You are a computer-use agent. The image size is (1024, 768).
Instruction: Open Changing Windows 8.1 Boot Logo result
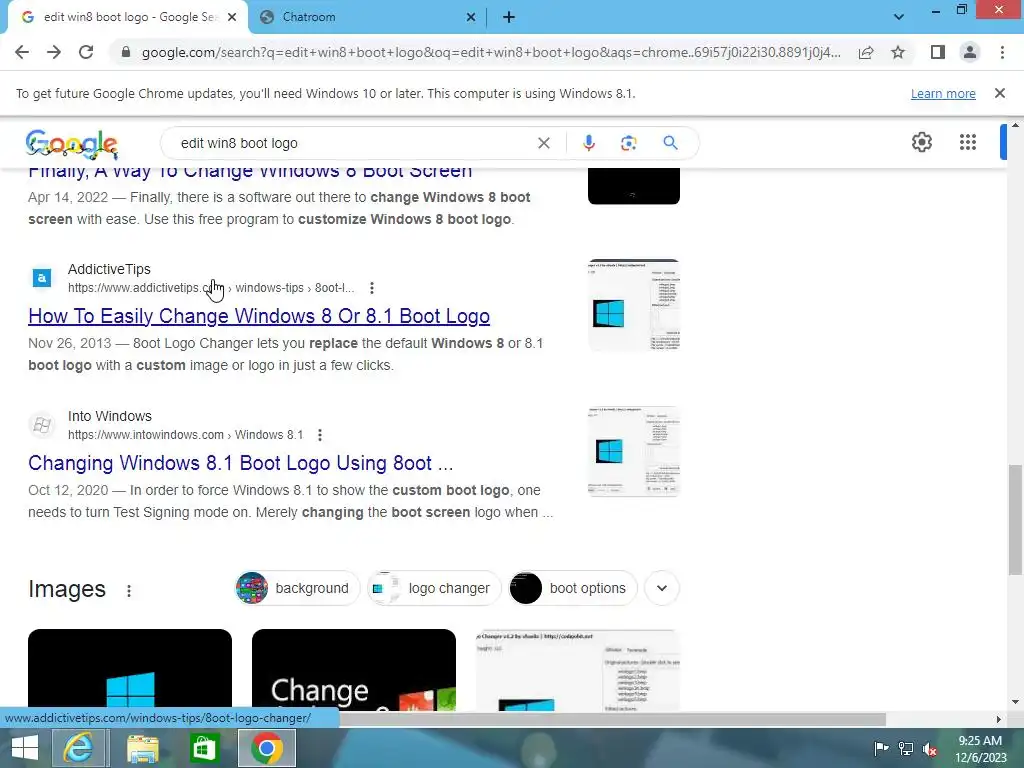click(240, 463)
